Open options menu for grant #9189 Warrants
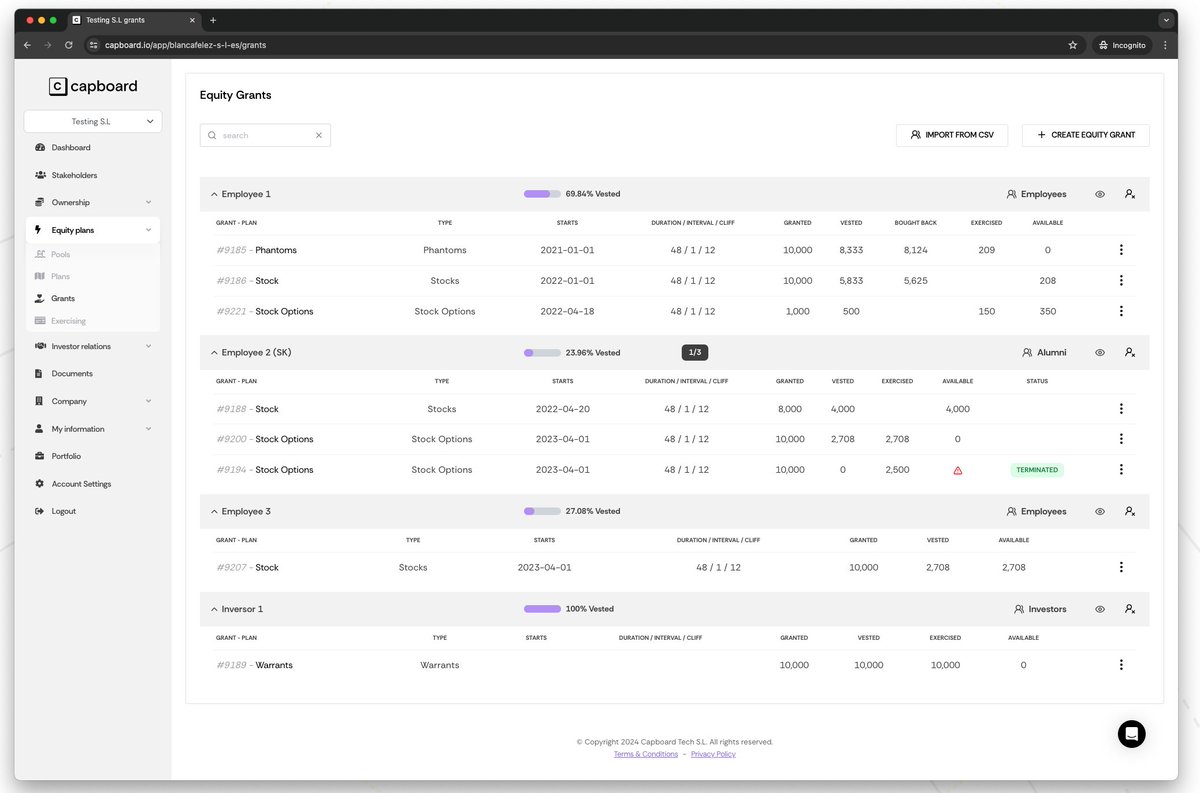This screenshot has height=793, width=1200. [1121, 665]
